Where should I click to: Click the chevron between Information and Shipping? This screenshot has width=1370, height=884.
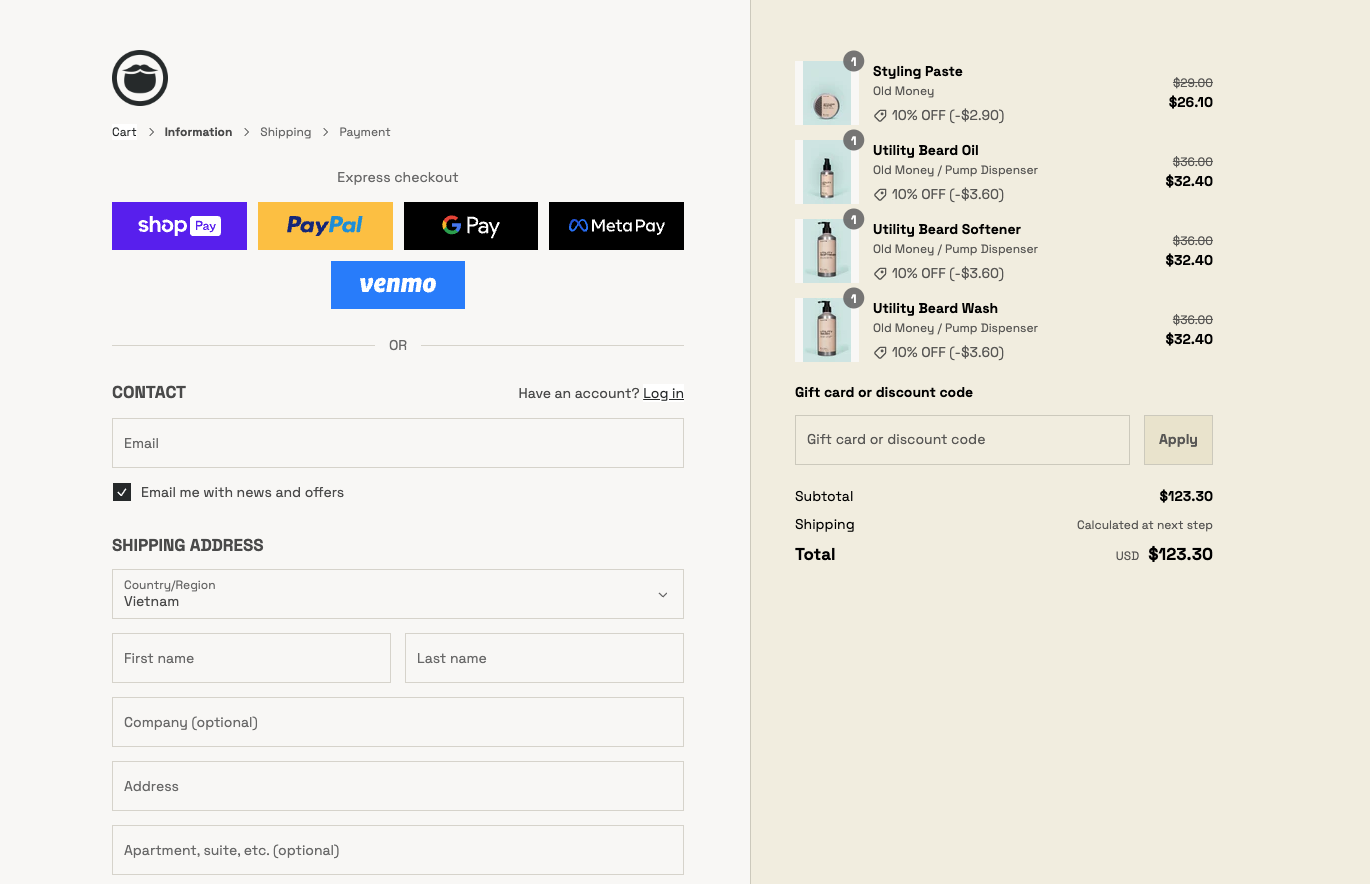246,132
